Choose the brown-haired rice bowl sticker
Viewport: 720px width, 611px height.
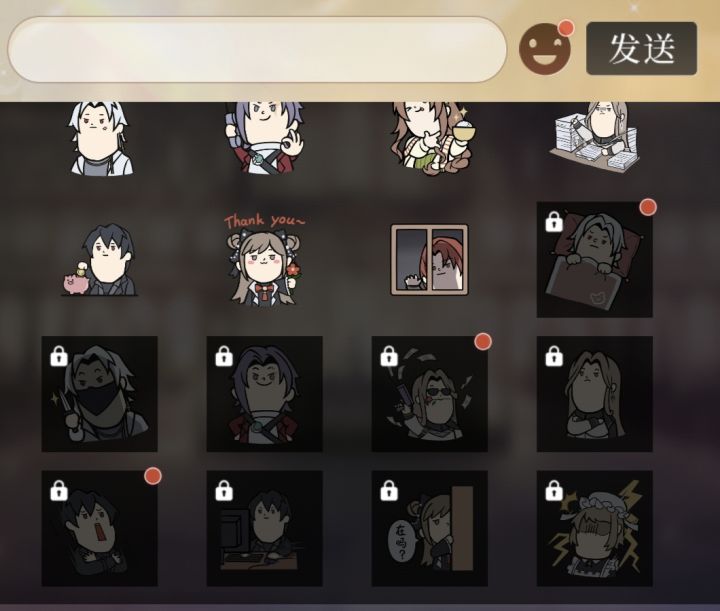[x=432, y=139]
